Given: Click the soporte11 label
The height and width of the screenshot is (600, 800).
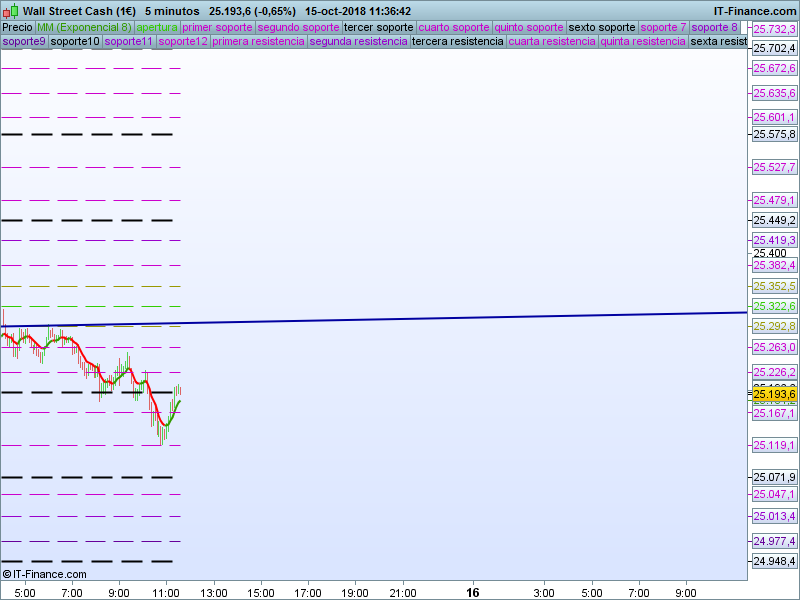Looking at the screenshot, I should (129, 41).
